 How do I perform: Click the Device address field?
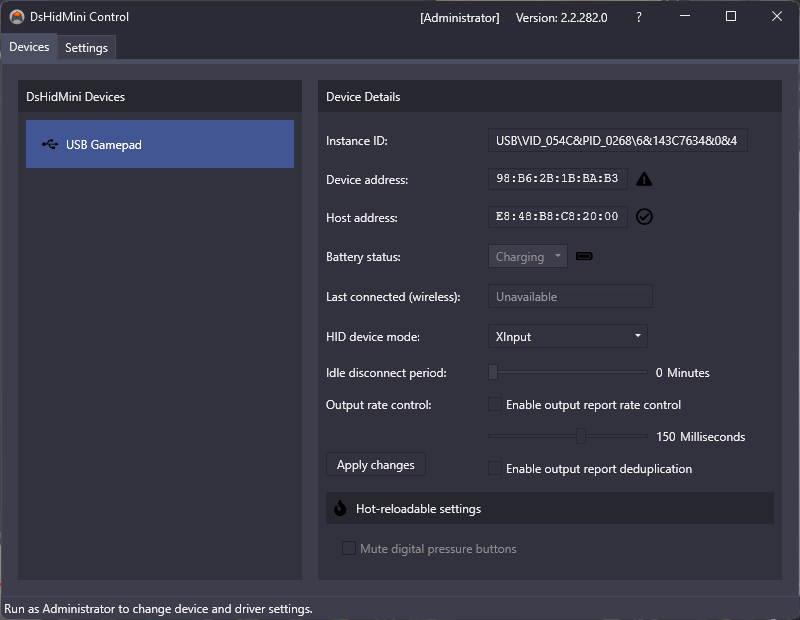point(558,179)
